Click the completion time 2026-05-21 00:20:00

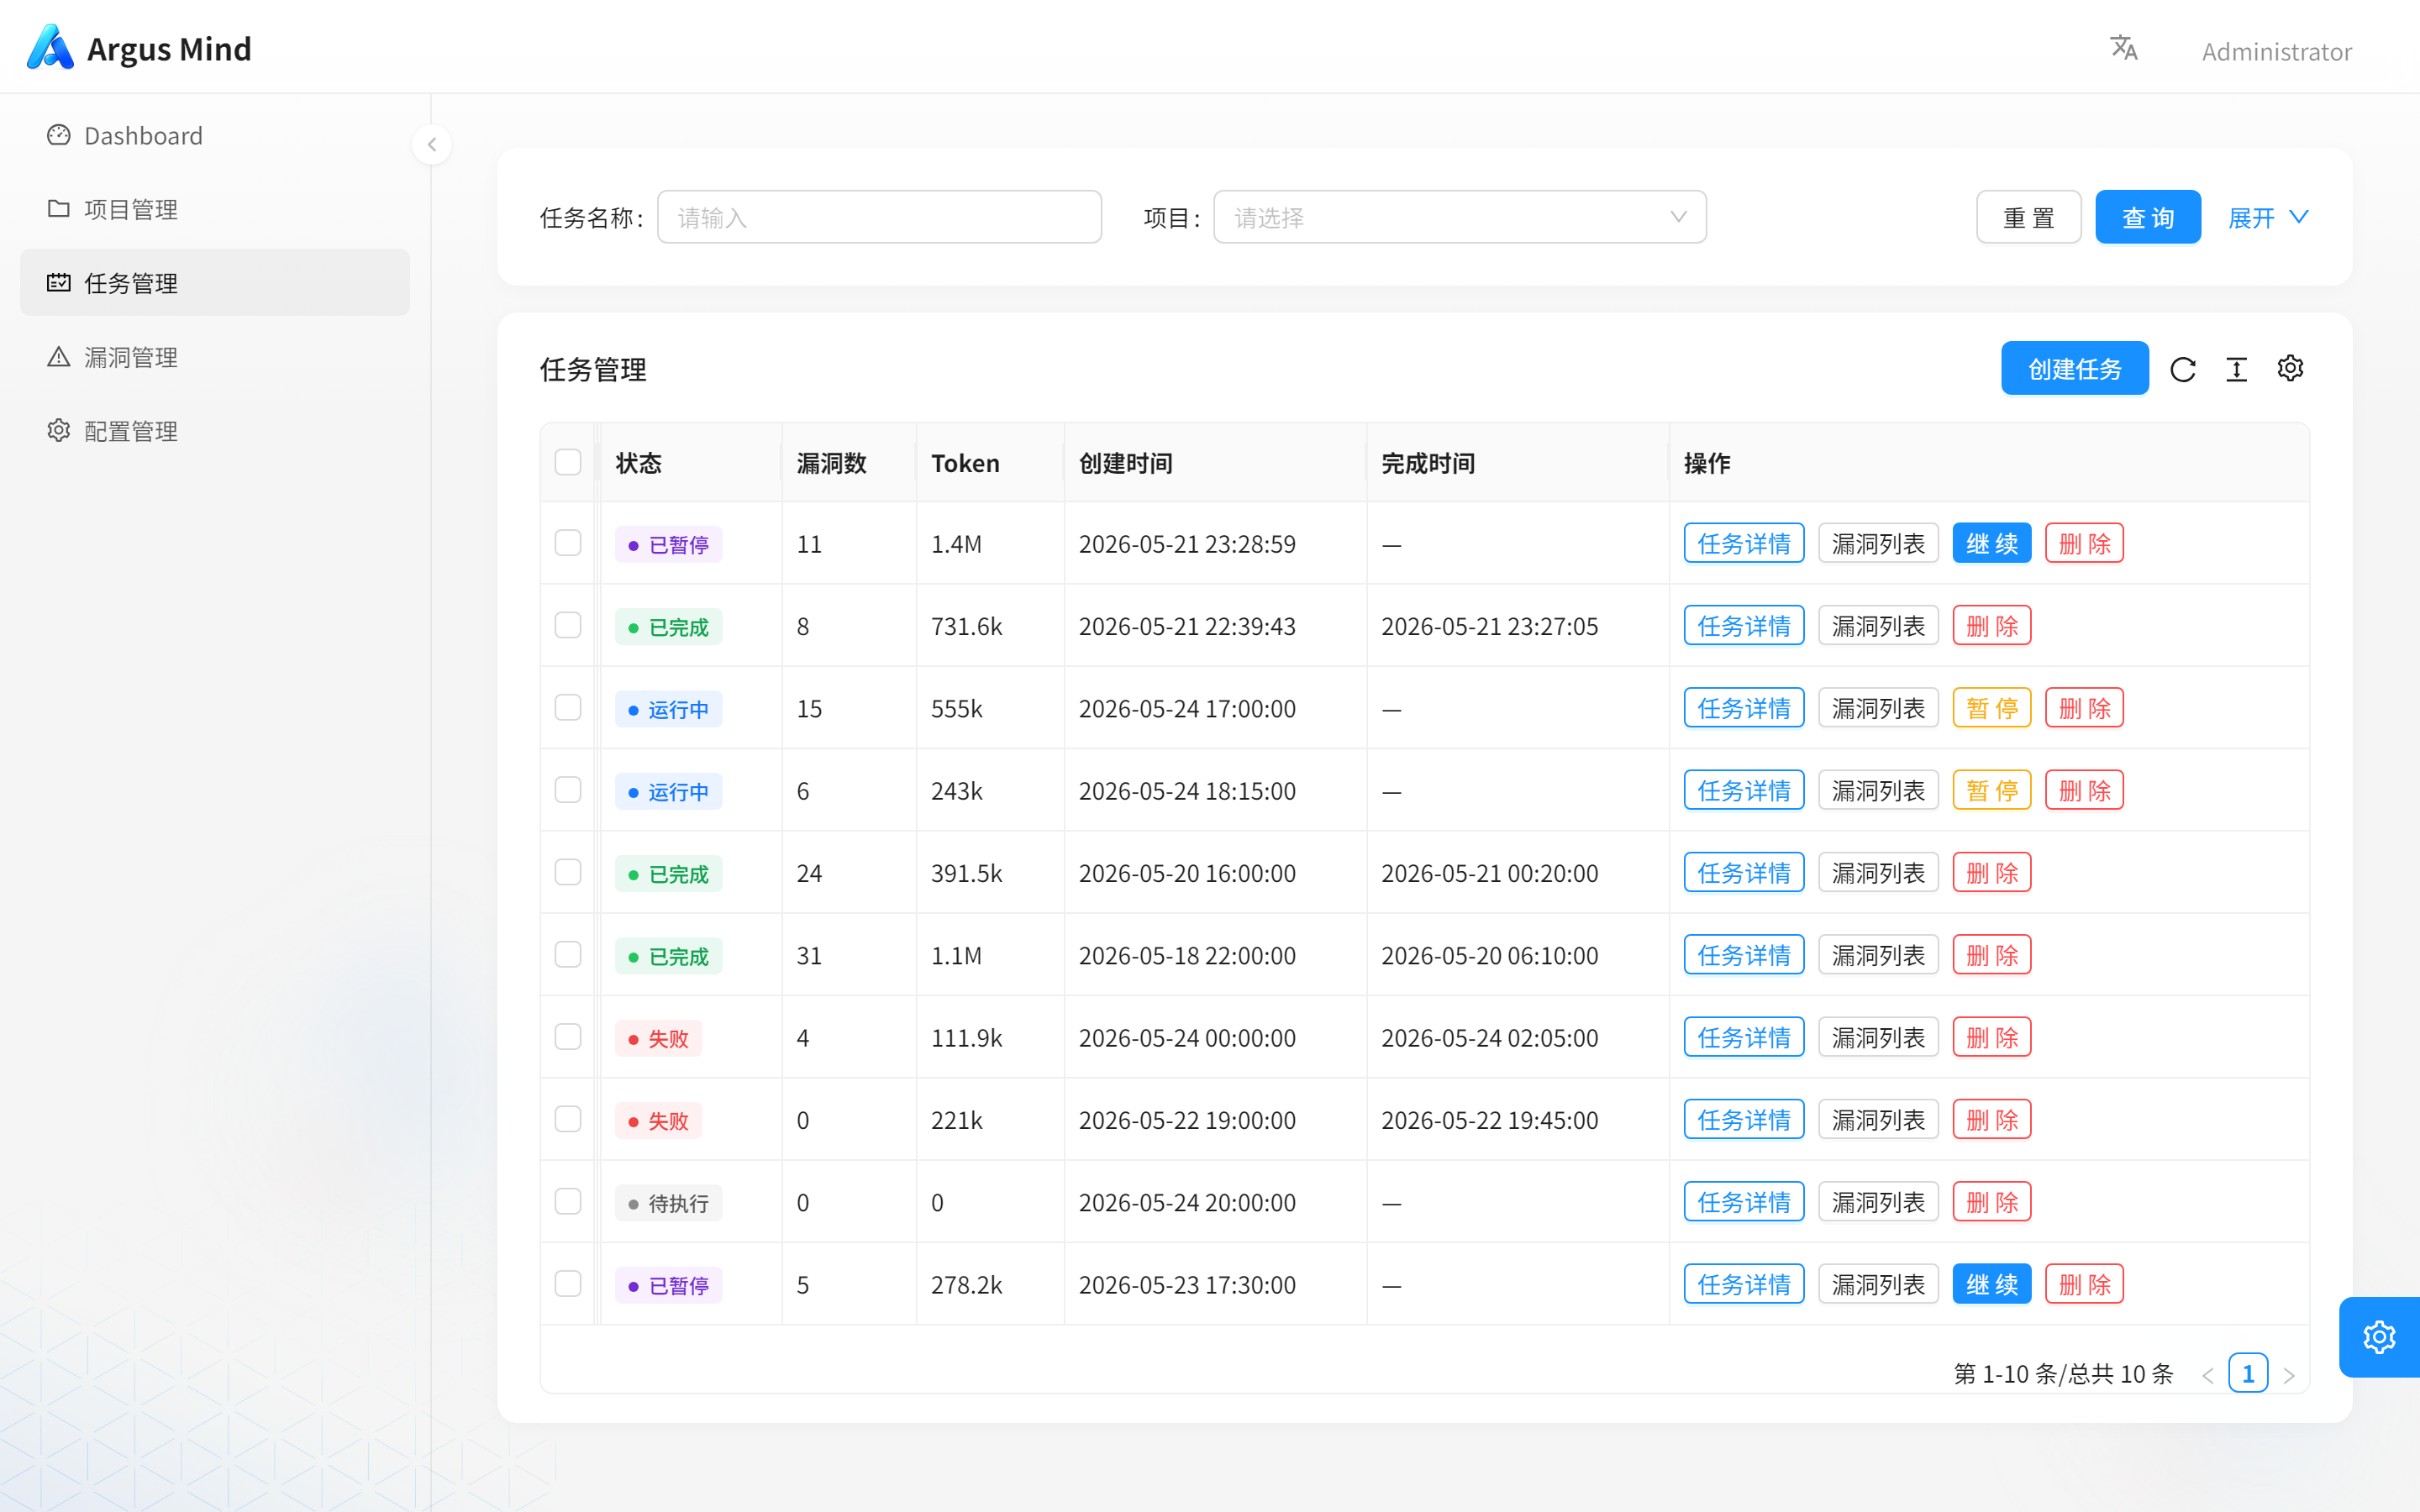(x=1489, y=873)
